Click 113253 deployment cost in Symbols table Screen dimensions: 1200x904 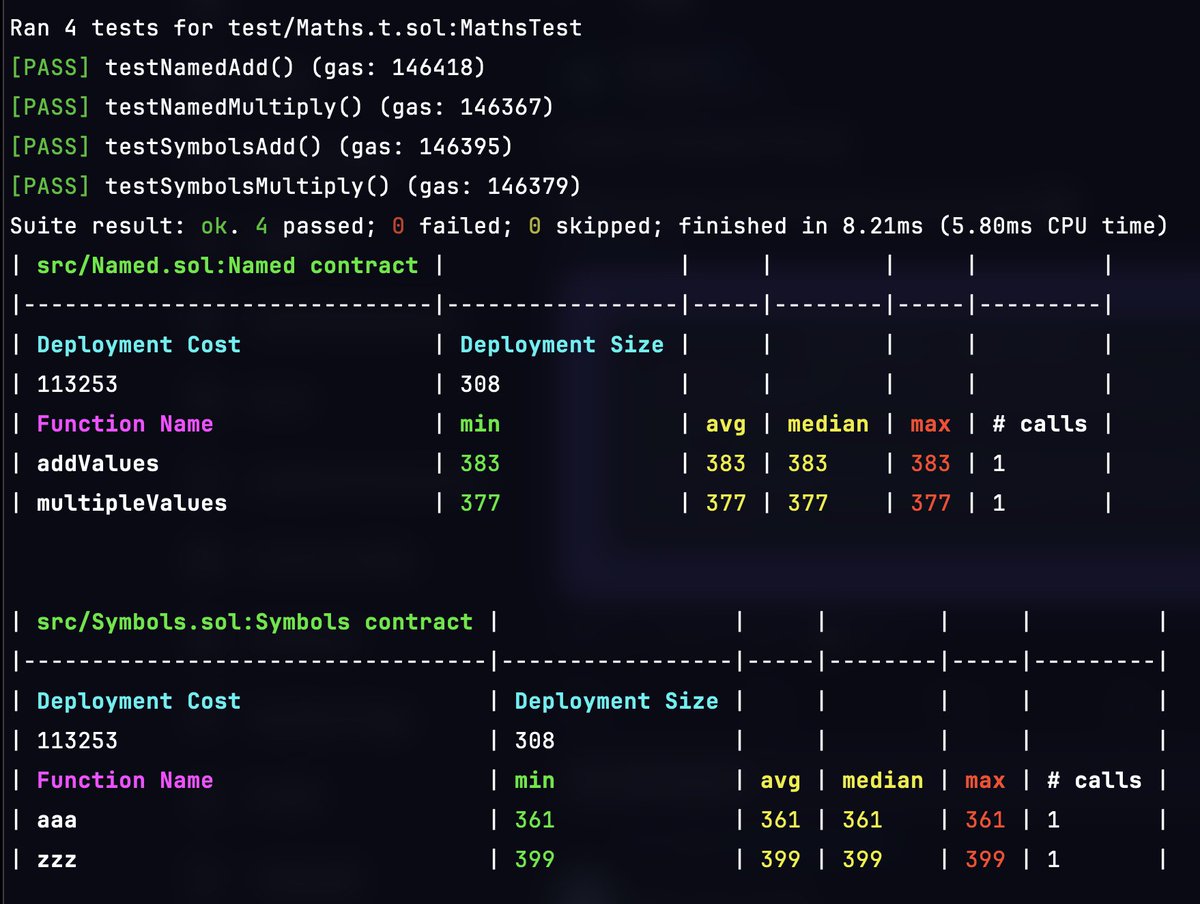click(77, 741)
